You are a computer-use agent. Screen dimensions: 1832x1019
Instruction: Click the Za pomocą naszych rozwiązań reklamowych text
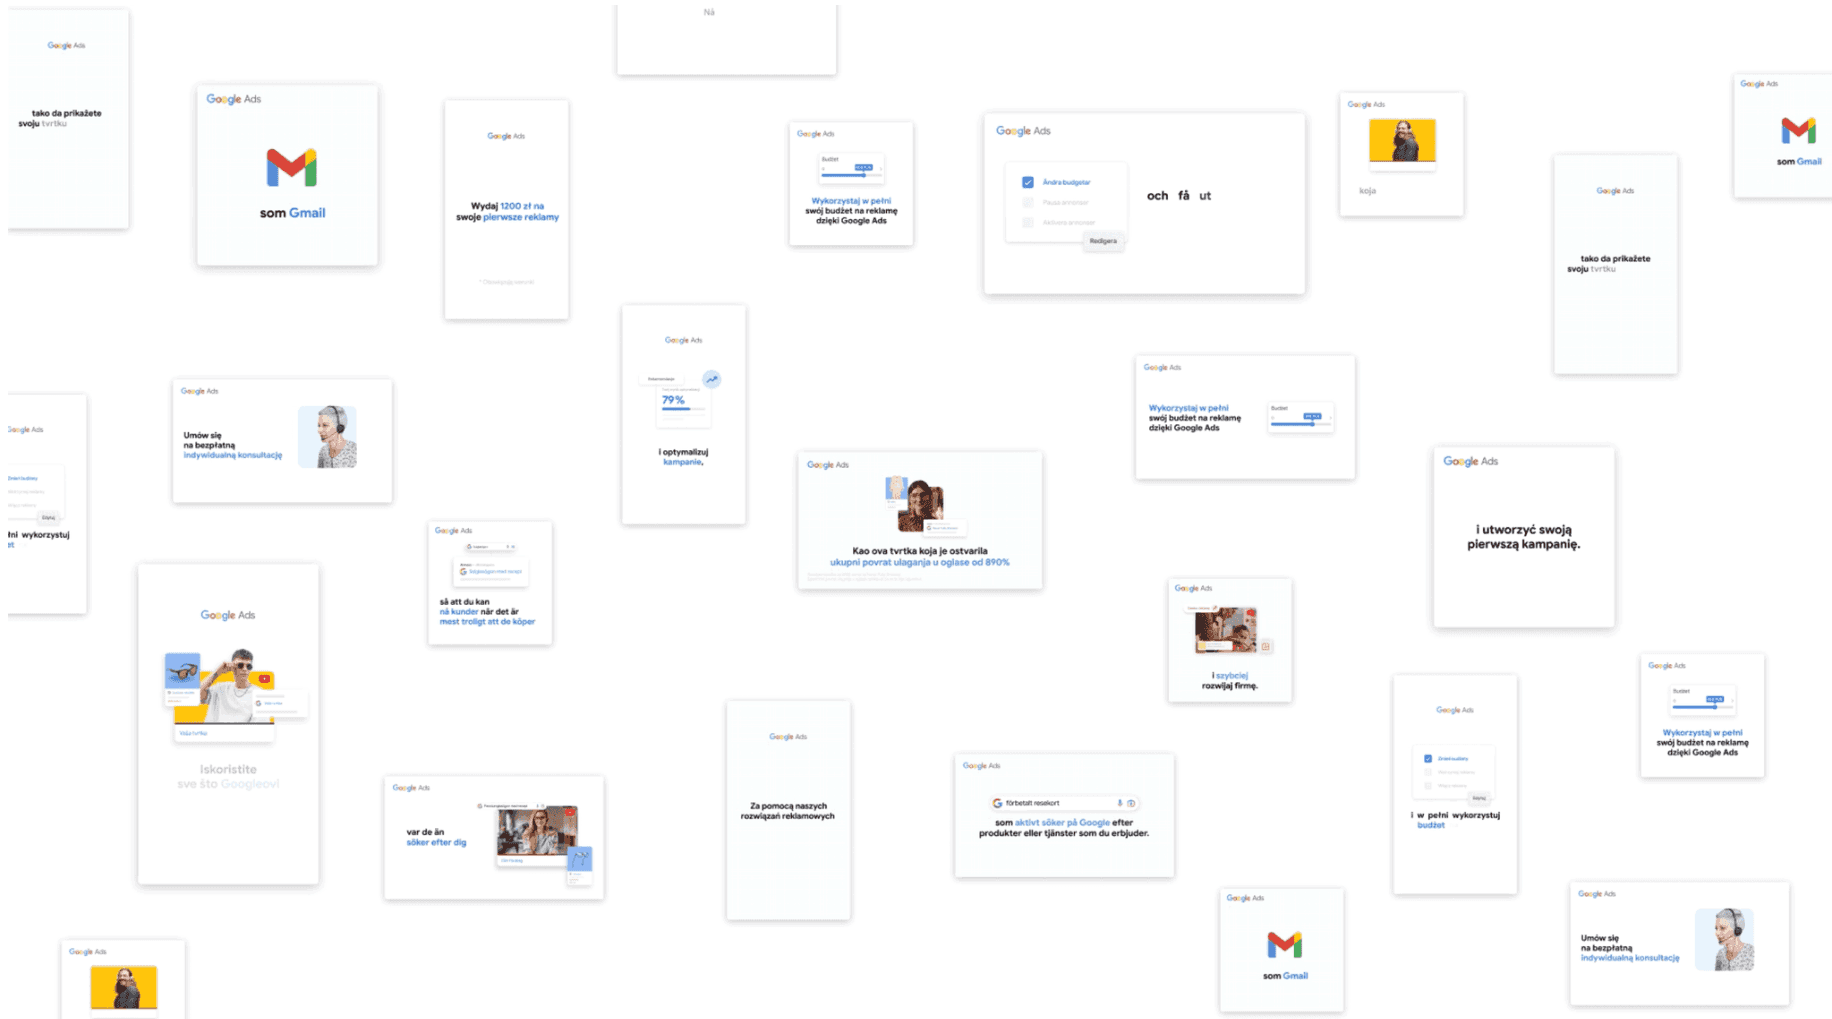click(x=788, y=811)
